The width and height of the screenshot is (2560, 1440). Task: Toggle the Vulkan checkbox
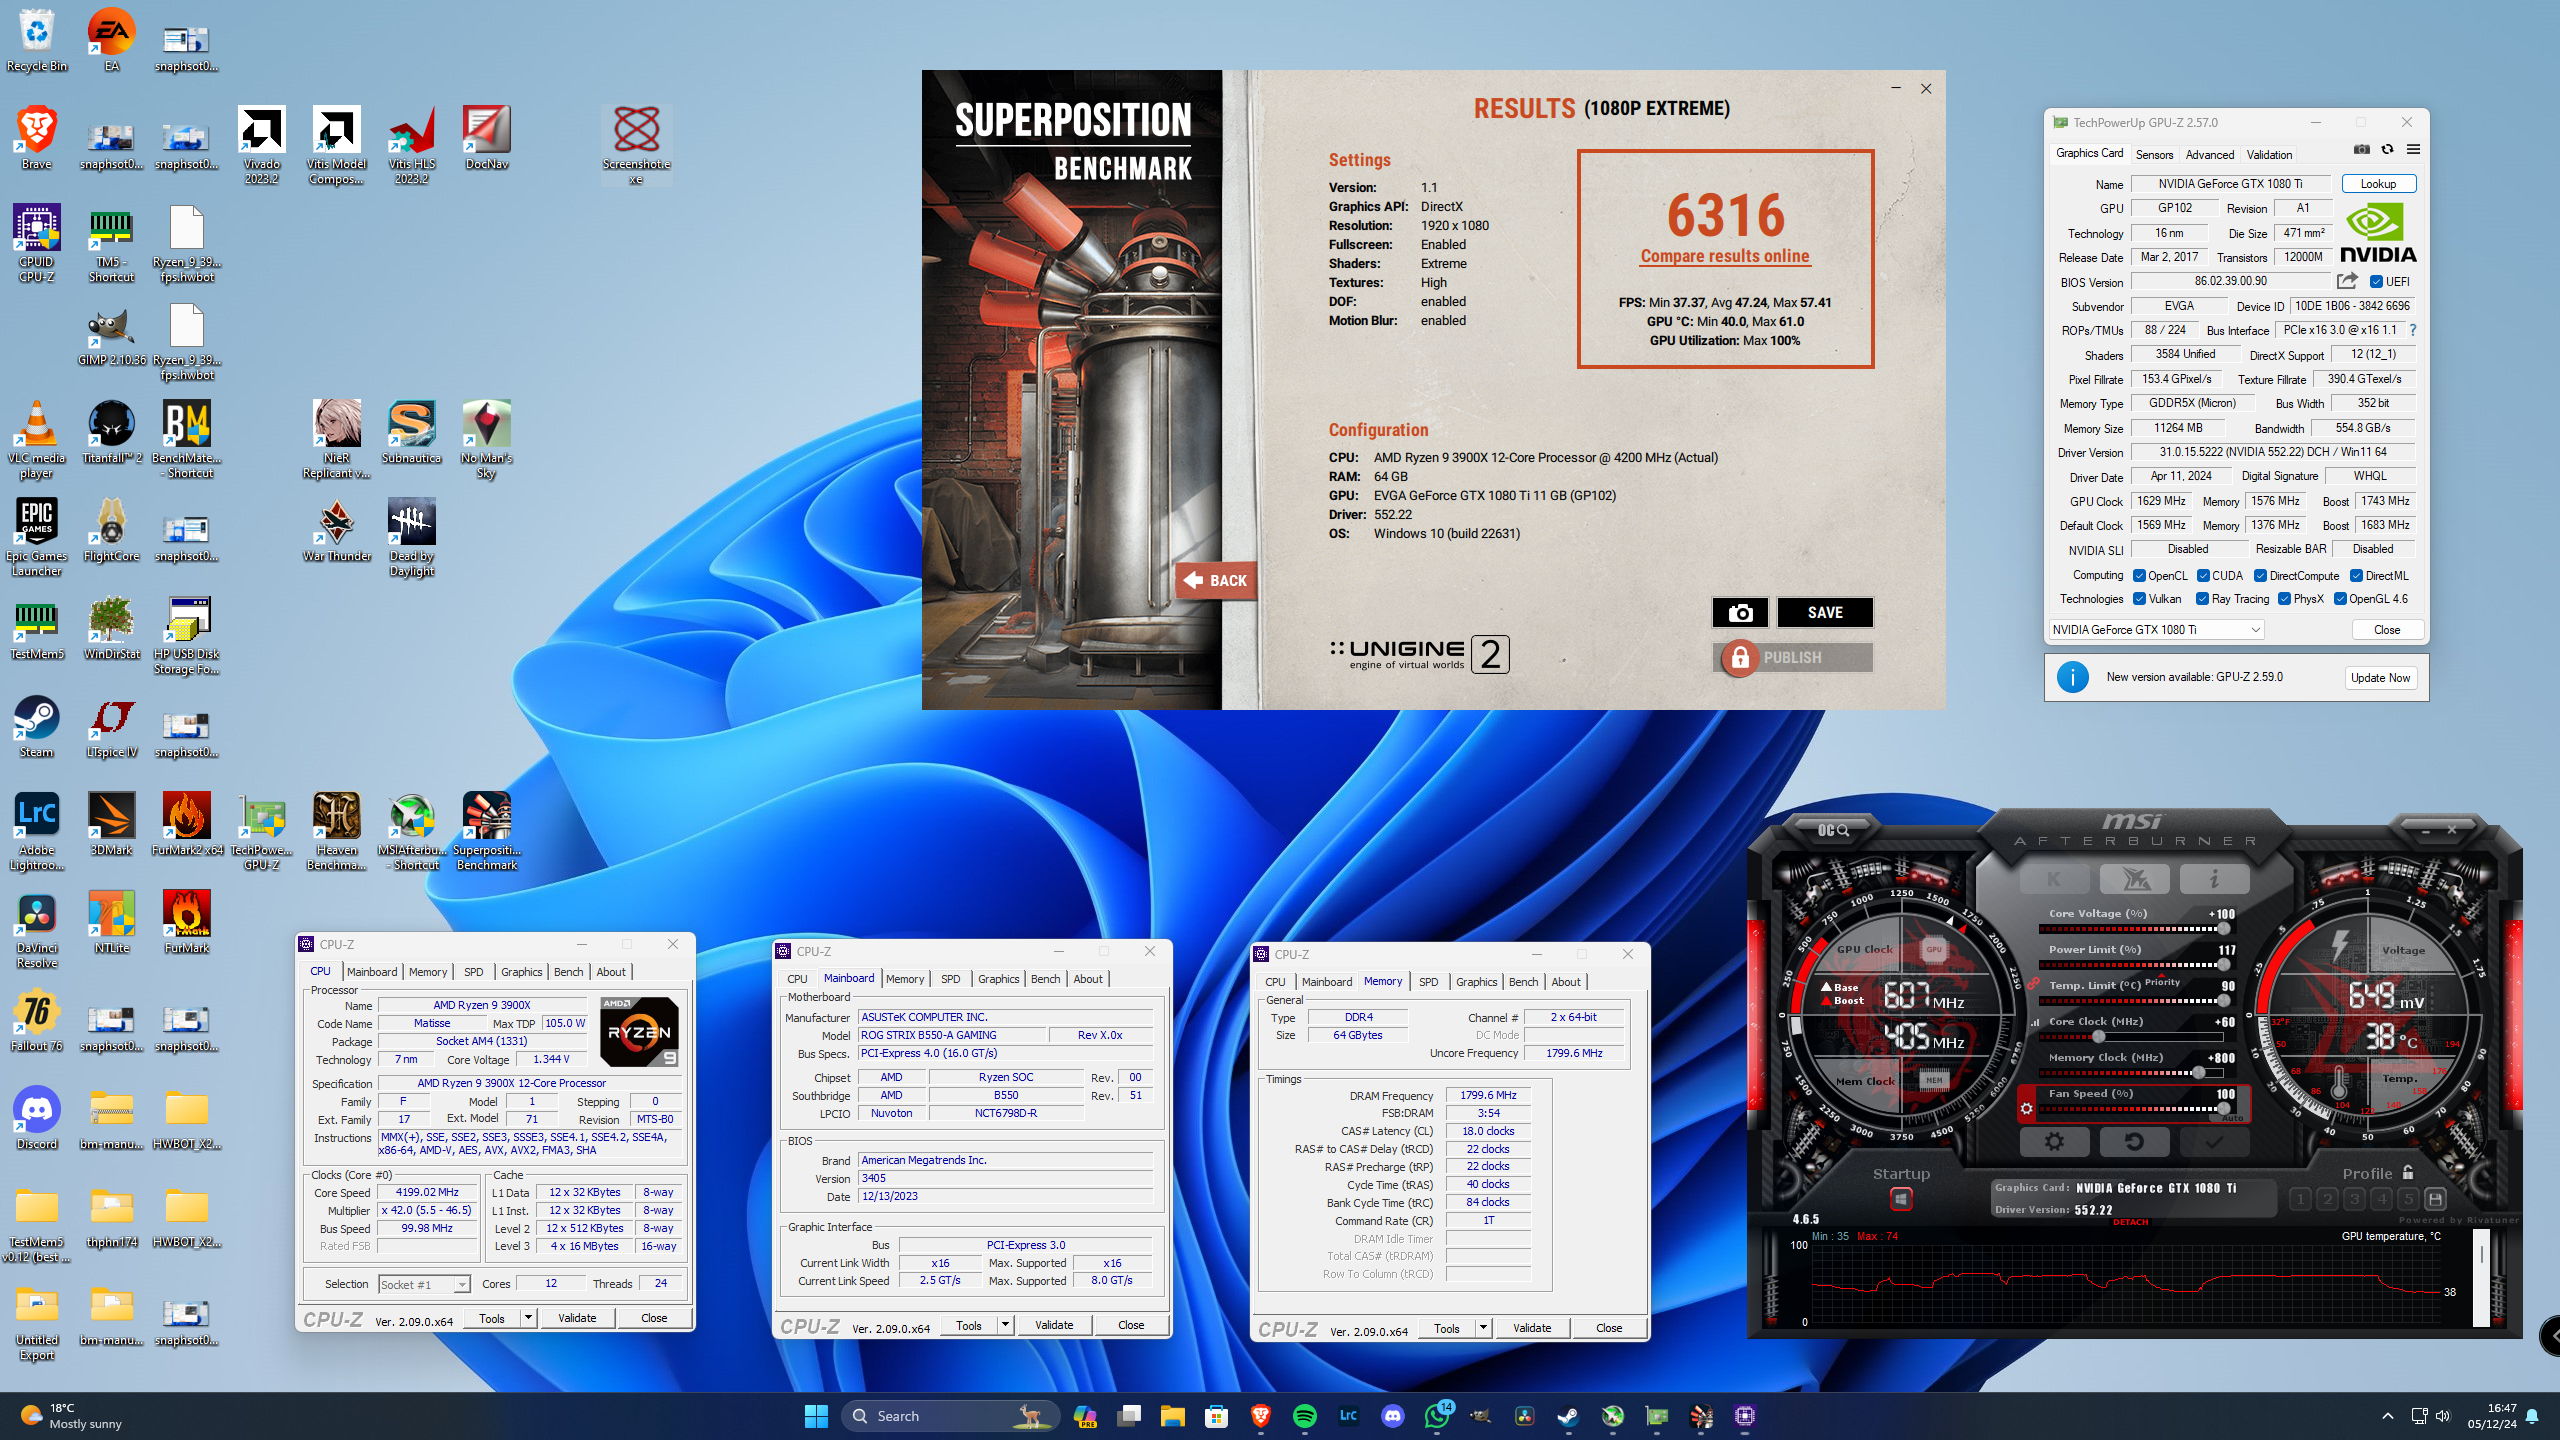[x=2139, y=599]
